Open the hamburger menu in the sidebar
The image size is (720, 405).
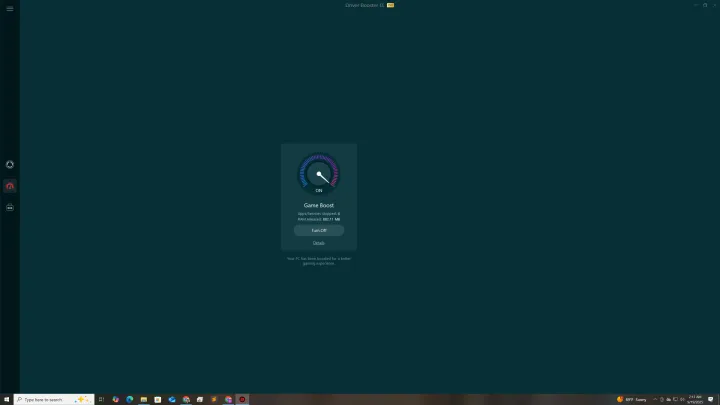point(10,9)
